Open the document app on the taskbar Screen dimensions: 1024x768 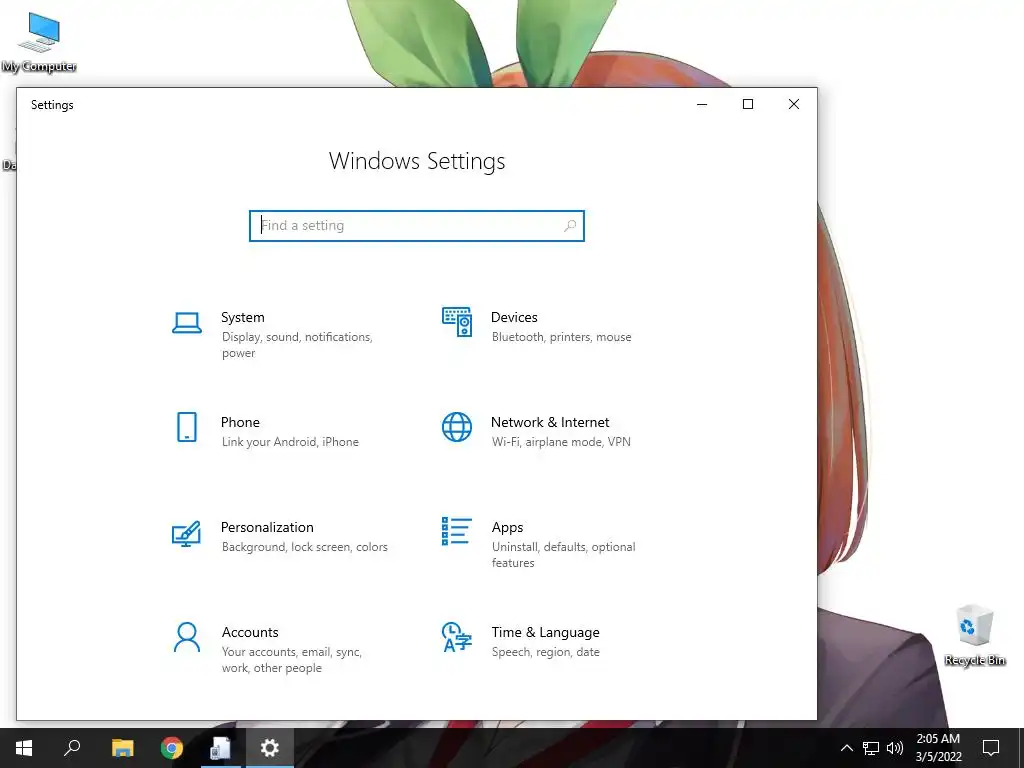(x=221, y=748)
